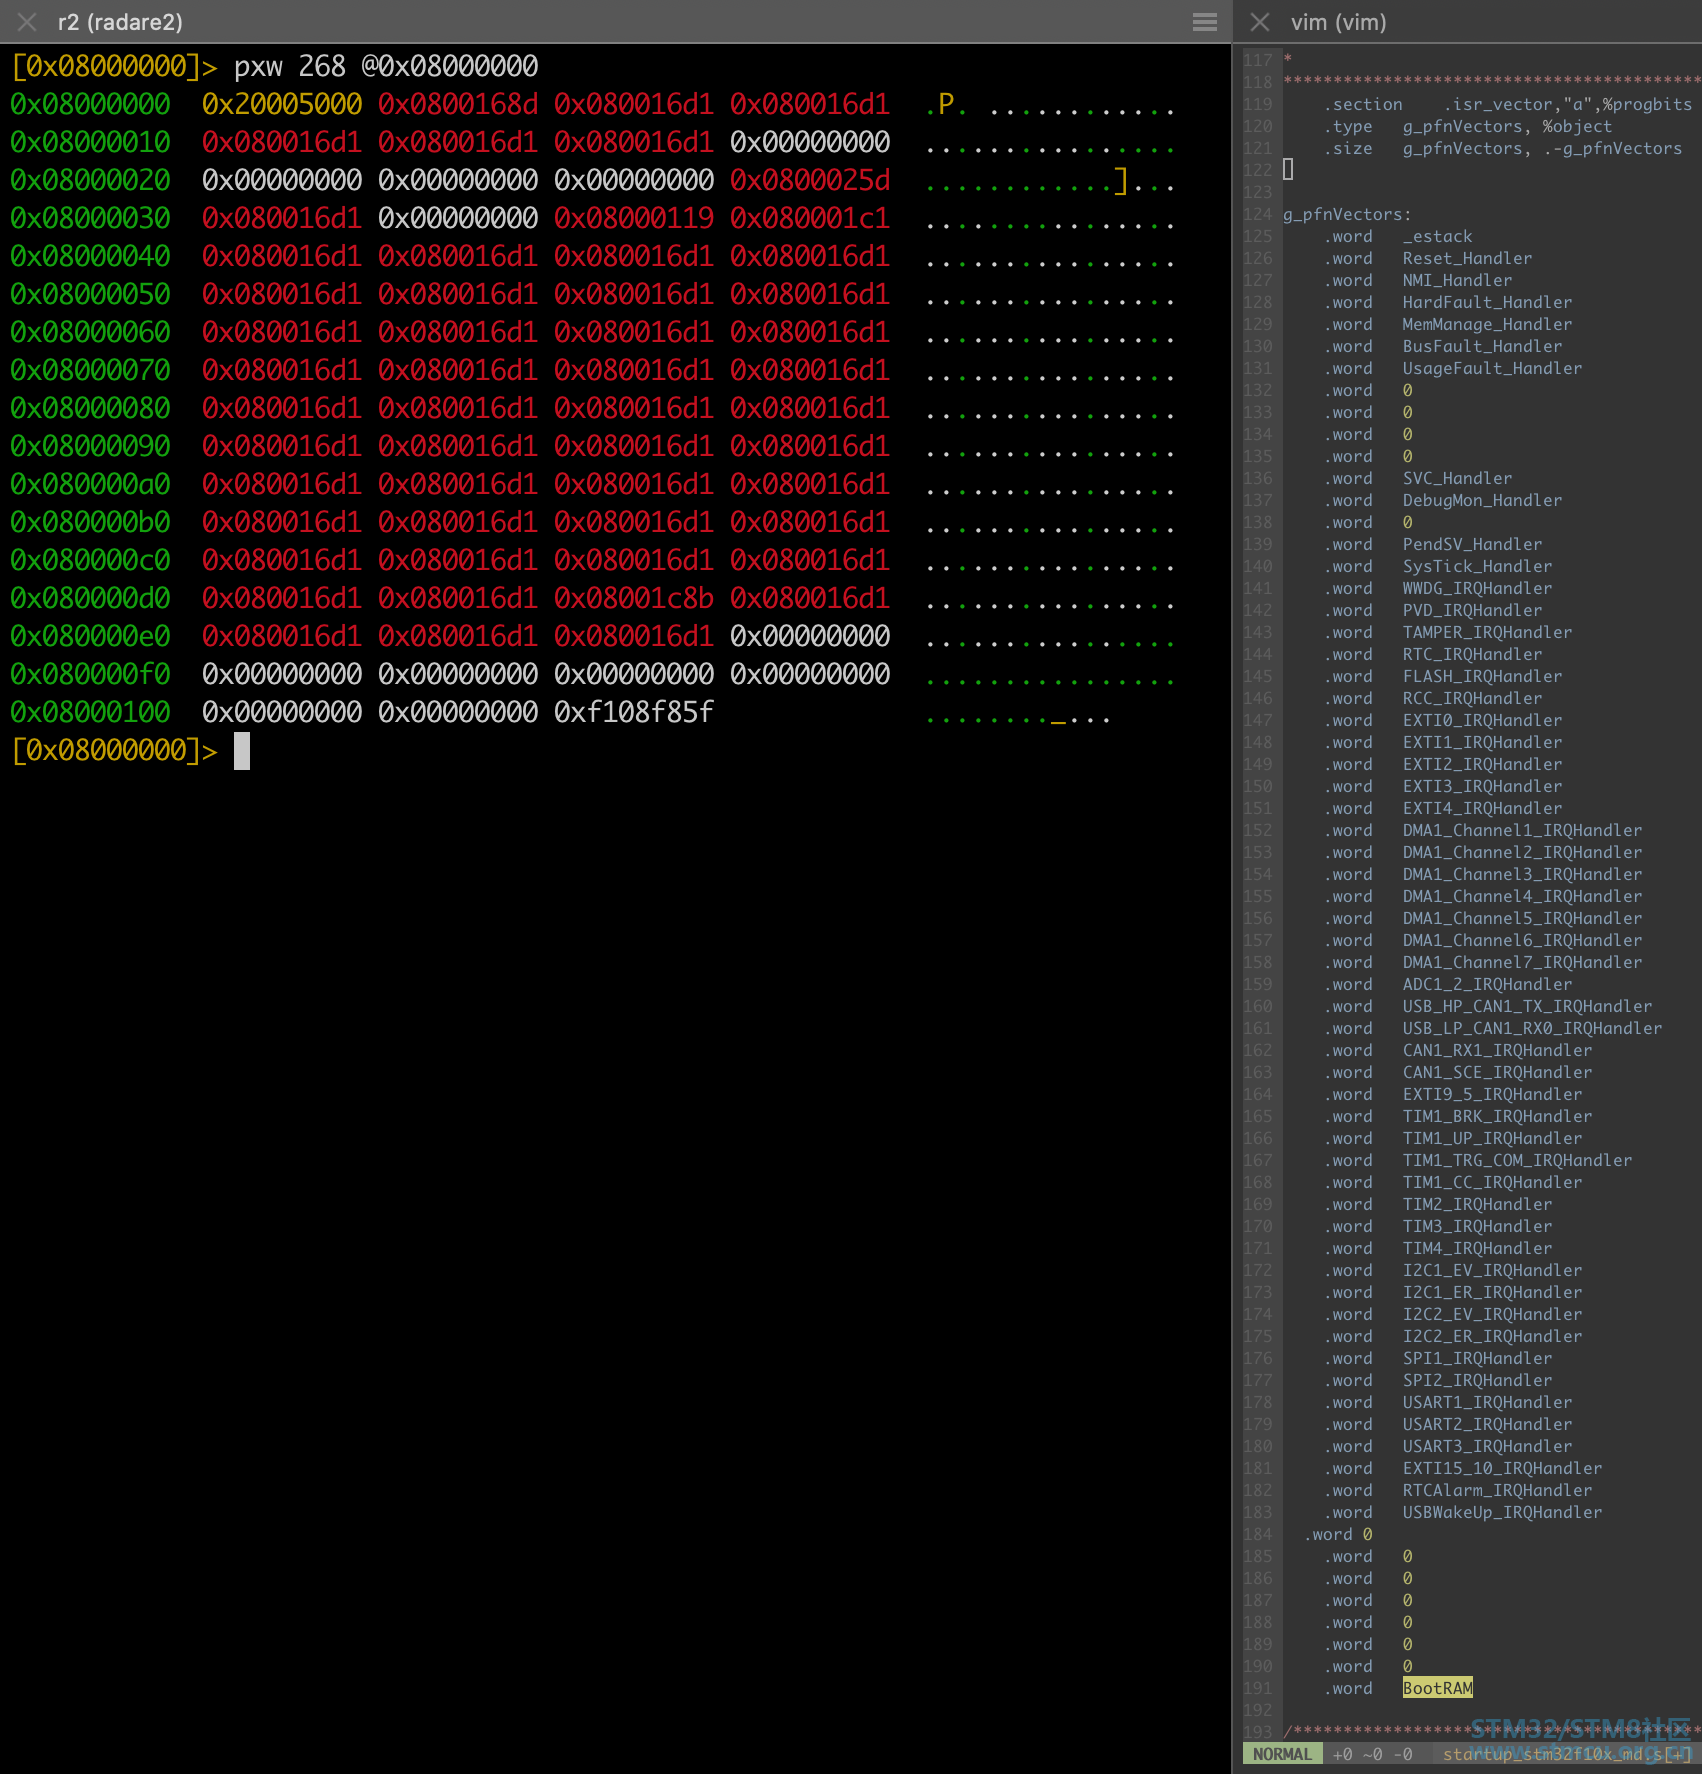Click the vim cursor on line 122
The height and width of the screenshot is (1774, 1702).
coord(1288,170)
